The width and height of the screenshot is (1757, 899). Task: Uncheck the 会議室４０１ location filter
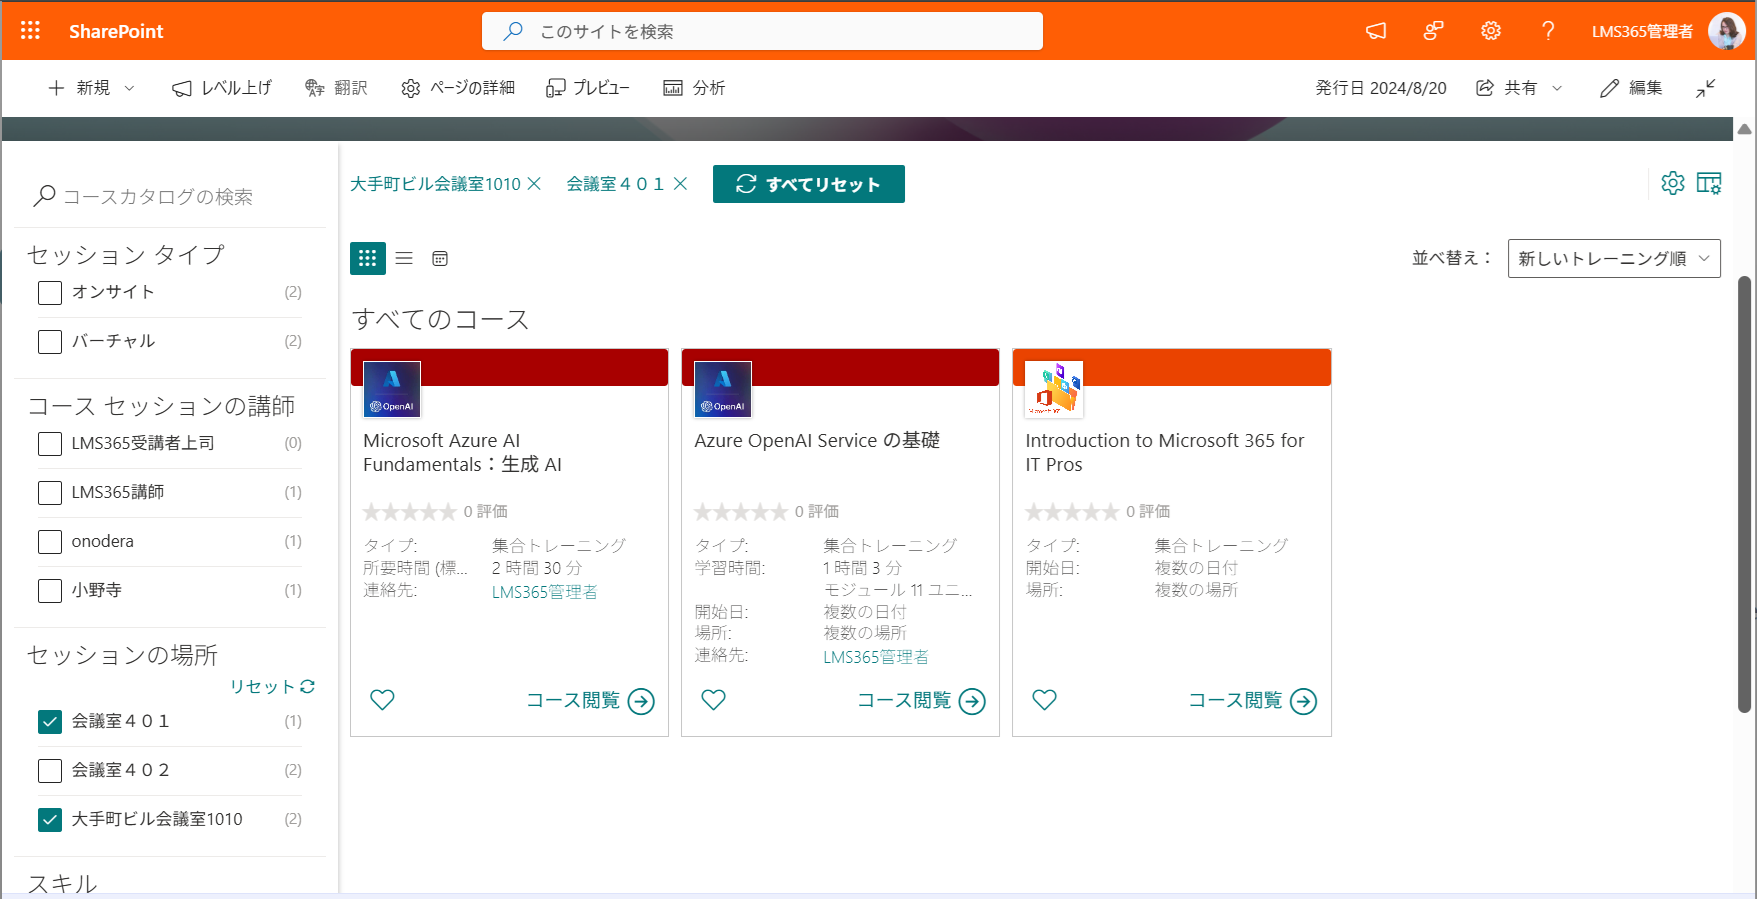pos(50,722)
